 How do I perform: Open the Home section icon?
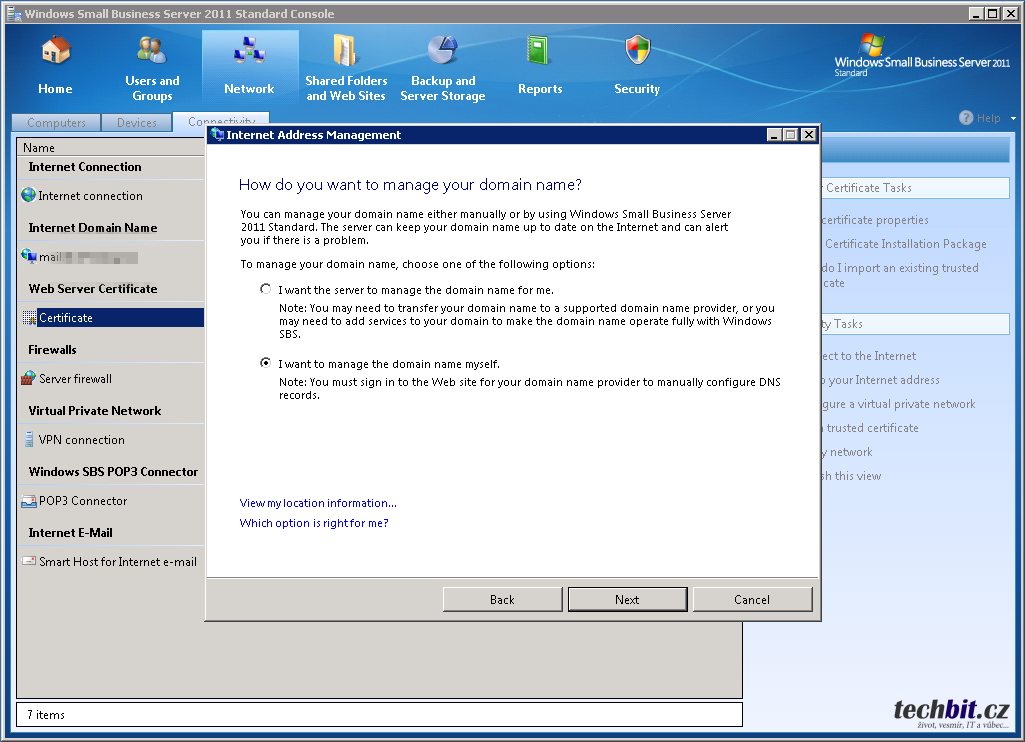tap(55, 51)
